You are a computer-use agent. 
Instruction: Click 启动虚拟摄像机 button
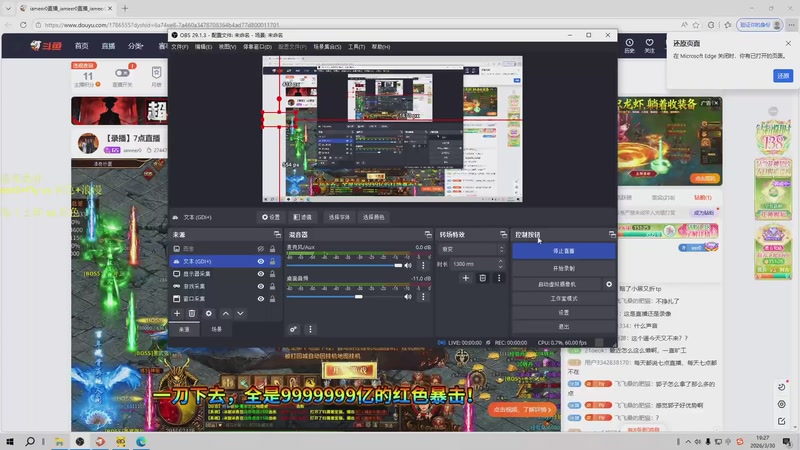coord(557,284)
